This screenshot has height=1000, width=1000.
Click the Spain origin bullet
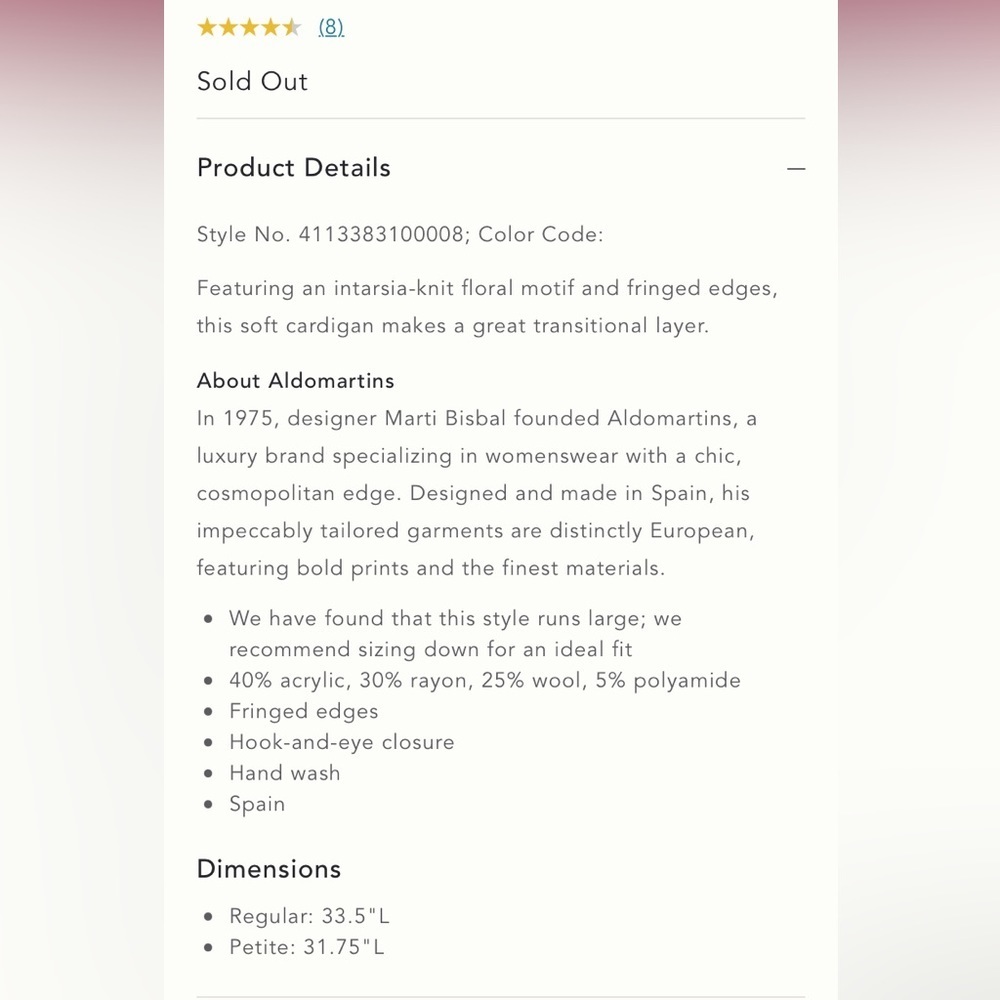click(x=257, y=805)
